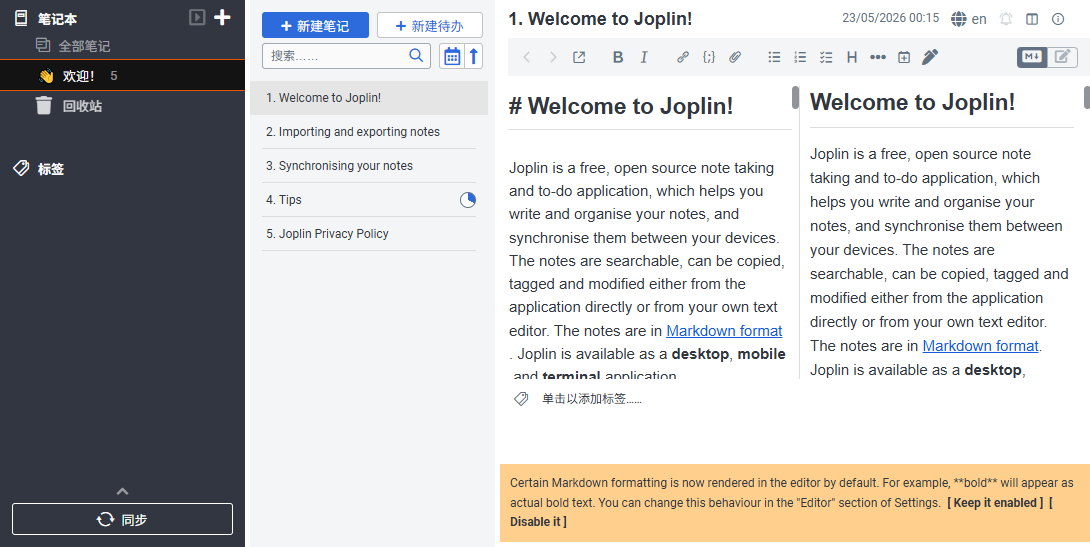Screen dimensions: 1090x547
Task: Click 单击以添加标签 to add tags
Action: 592,399
